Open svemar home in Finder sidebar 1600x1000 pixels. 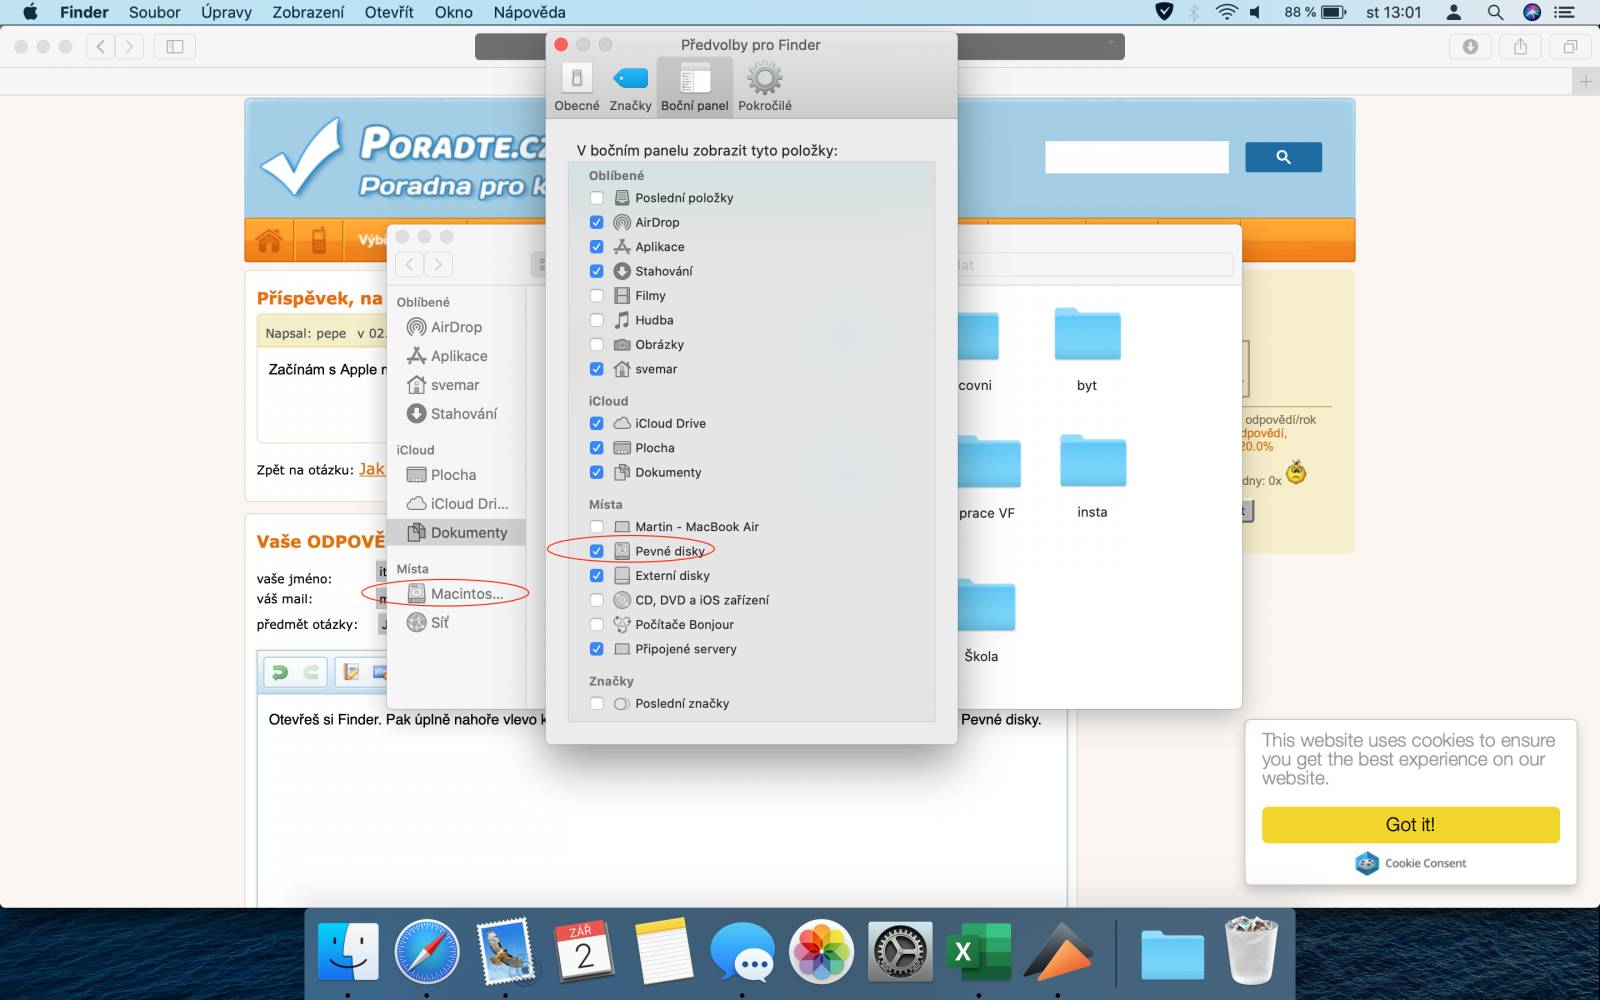pos(455,385)
